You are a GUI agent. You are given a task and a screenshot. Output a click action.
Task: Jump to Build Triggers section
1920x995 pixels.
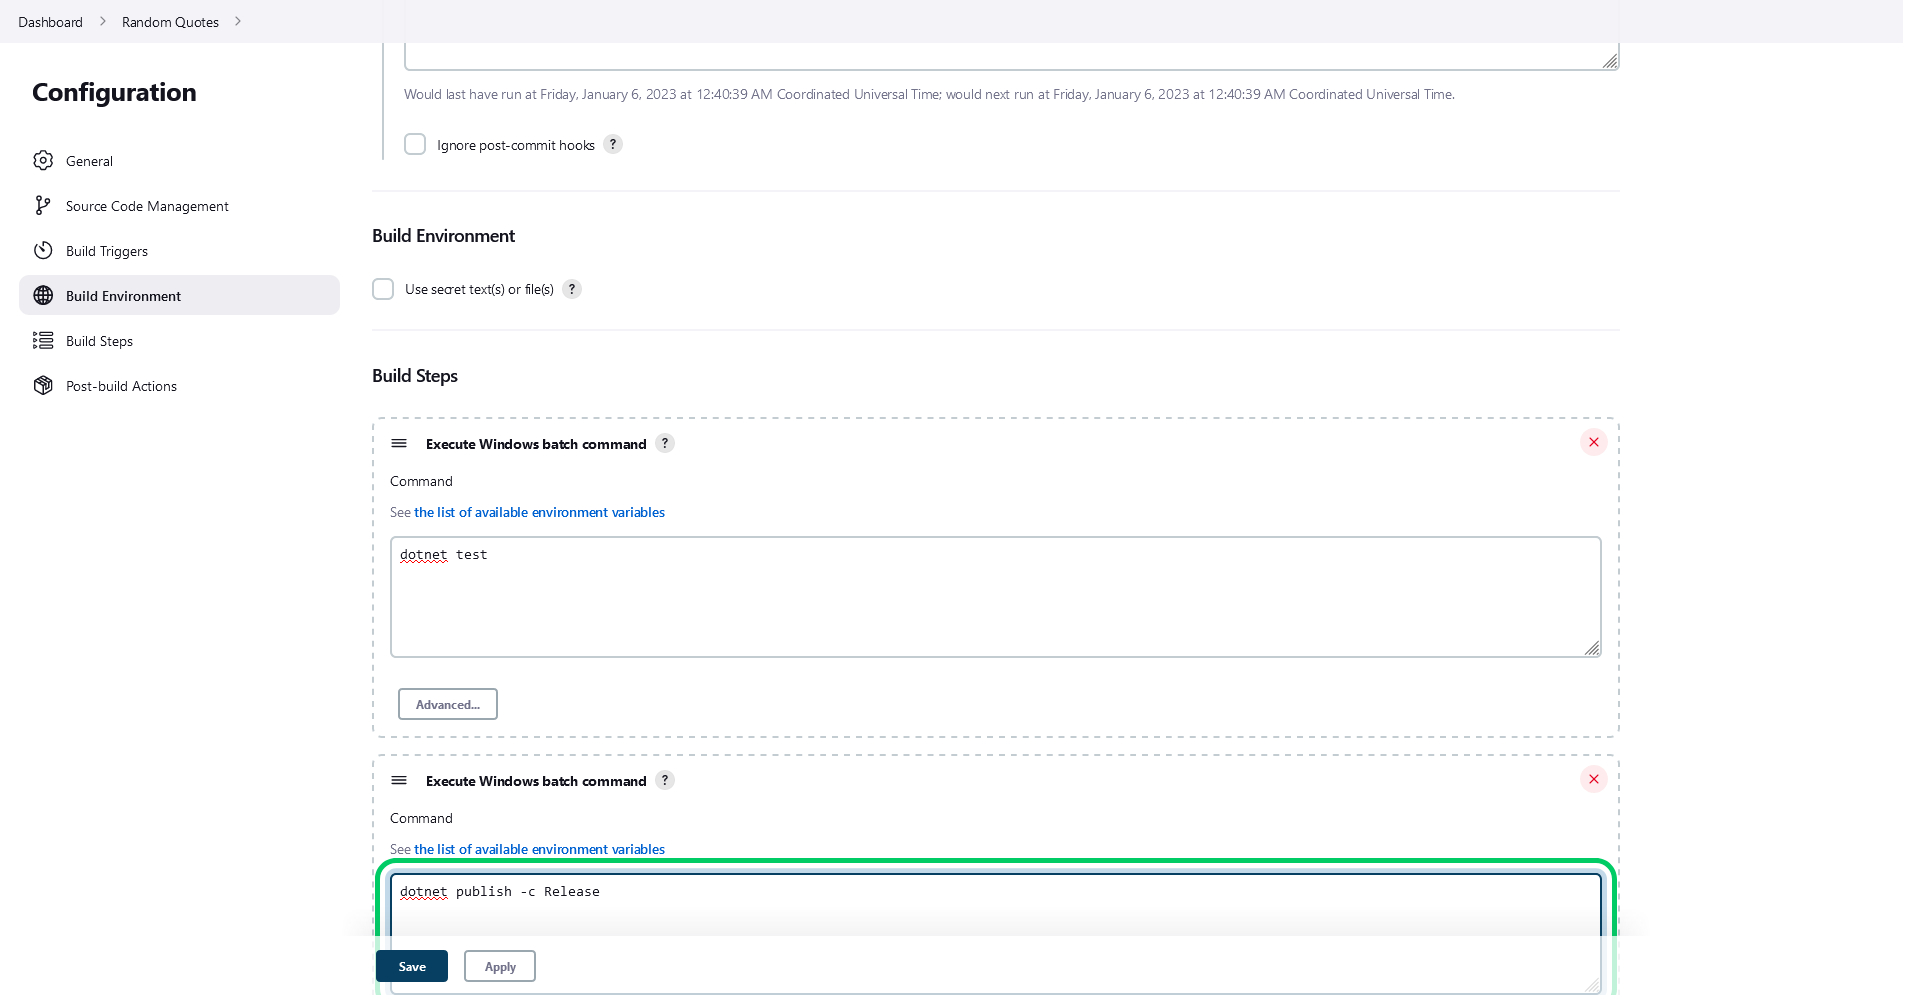coord(179,250)
